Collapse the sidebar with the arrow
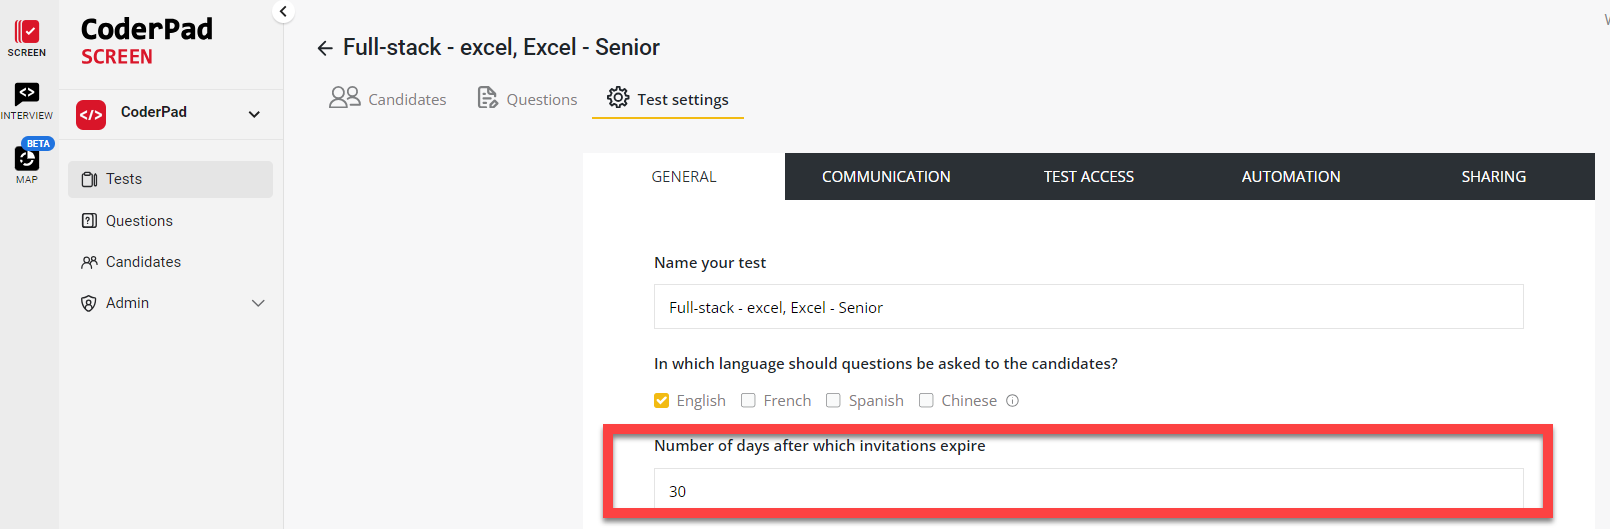1610x529 pixels. pyautogui.click(x=283, y=12)
